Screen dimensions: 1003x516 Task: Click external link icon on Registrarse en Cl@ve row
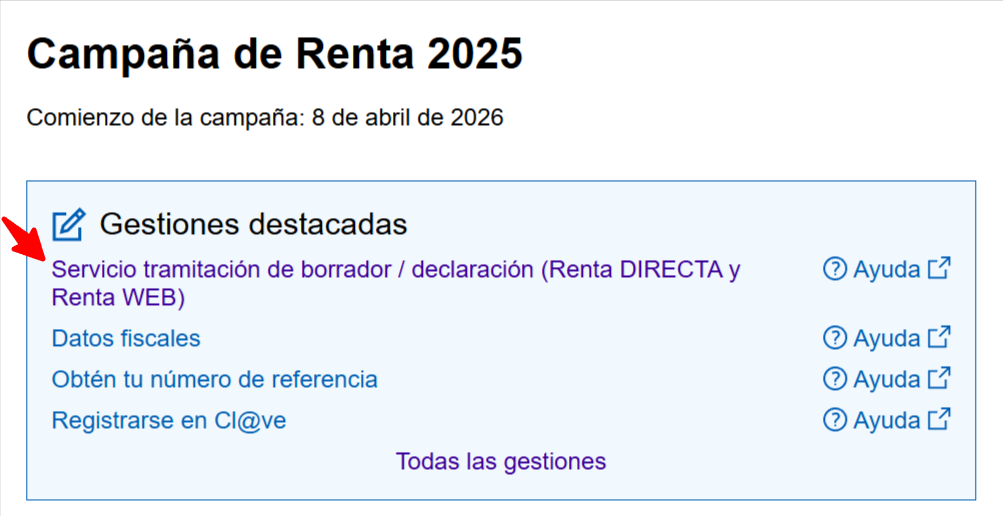point(939,420)
